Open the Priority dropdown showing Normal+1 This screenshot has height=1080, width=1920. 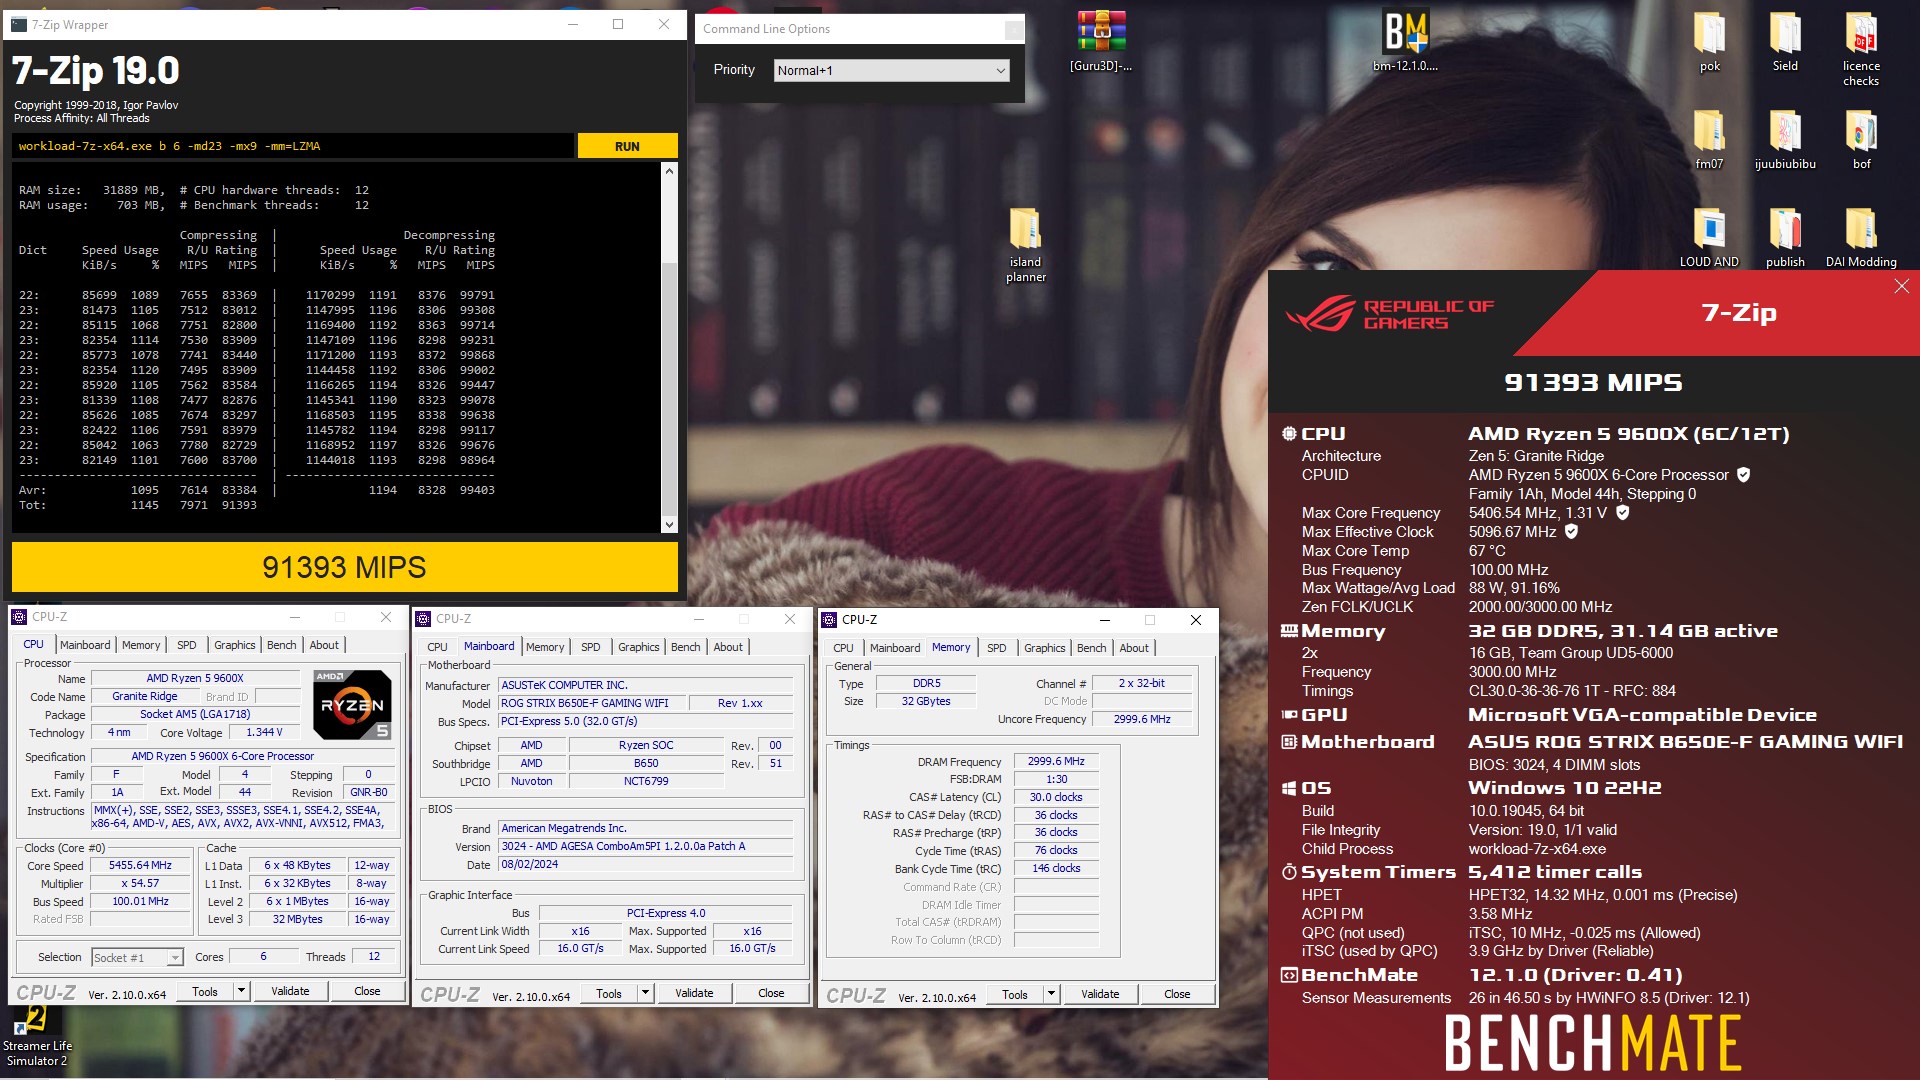tap(892, 70)
